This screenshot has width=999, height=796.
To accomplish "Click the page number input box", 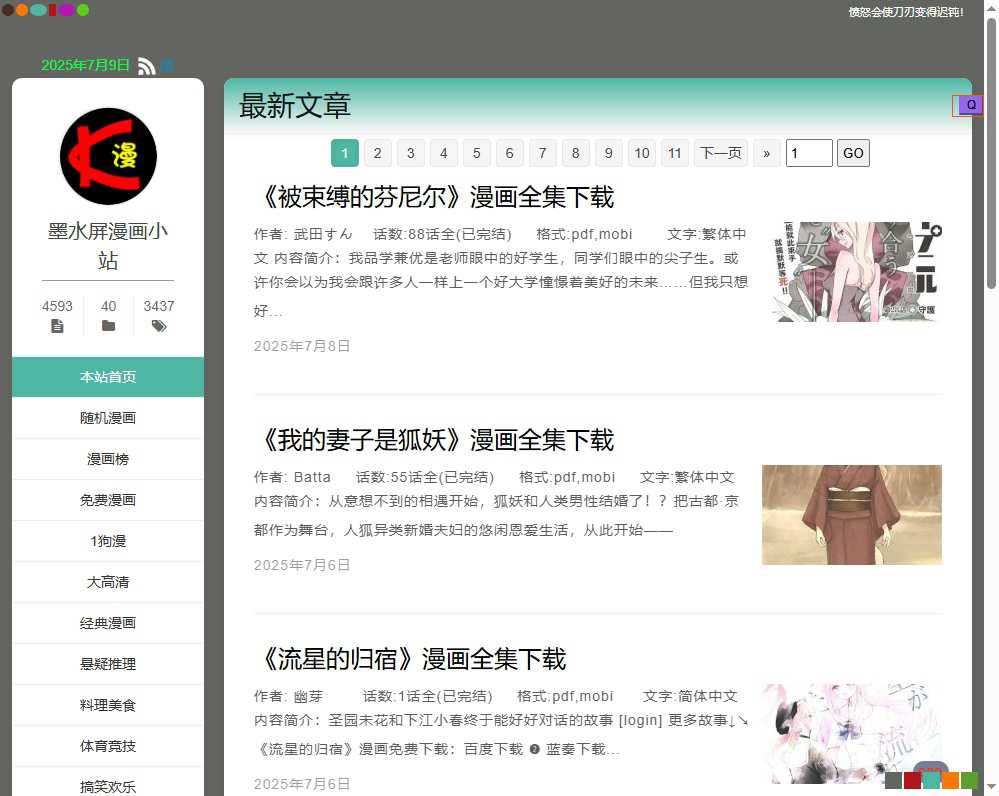I will [x=808, y=152].
